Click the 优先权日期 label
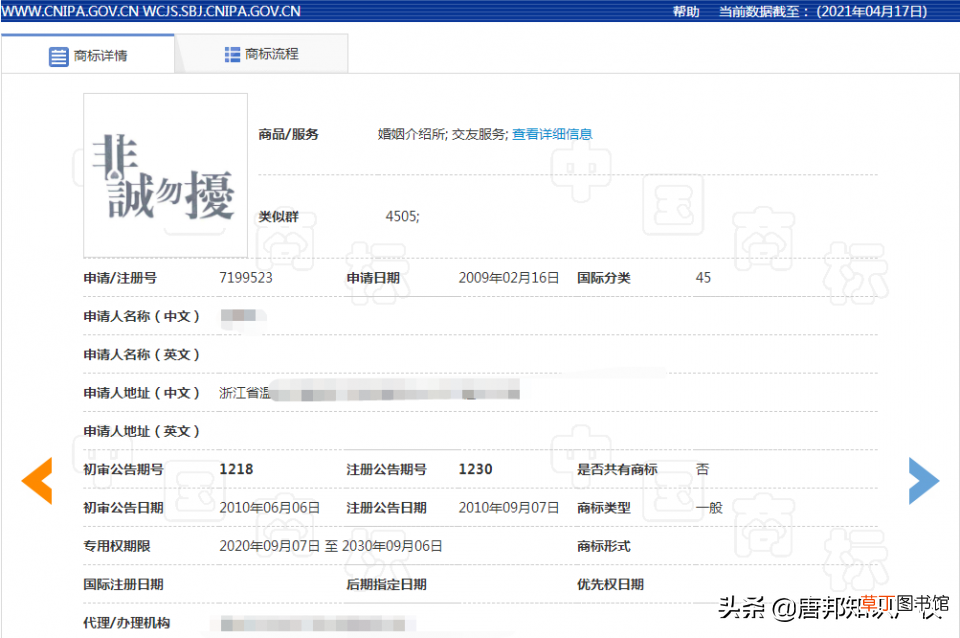Image resolution: width=960 pixels, height=638 pixels. pyautogui.click(x=610, y=584)
